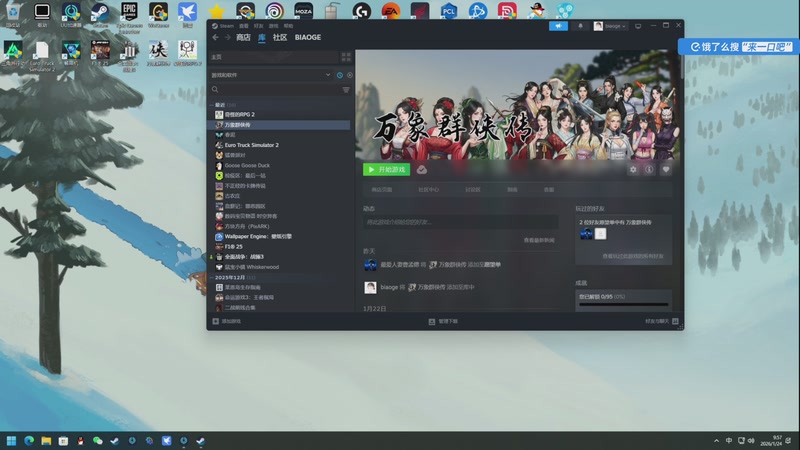Open 查看最新新闻 latest news link

539,240
